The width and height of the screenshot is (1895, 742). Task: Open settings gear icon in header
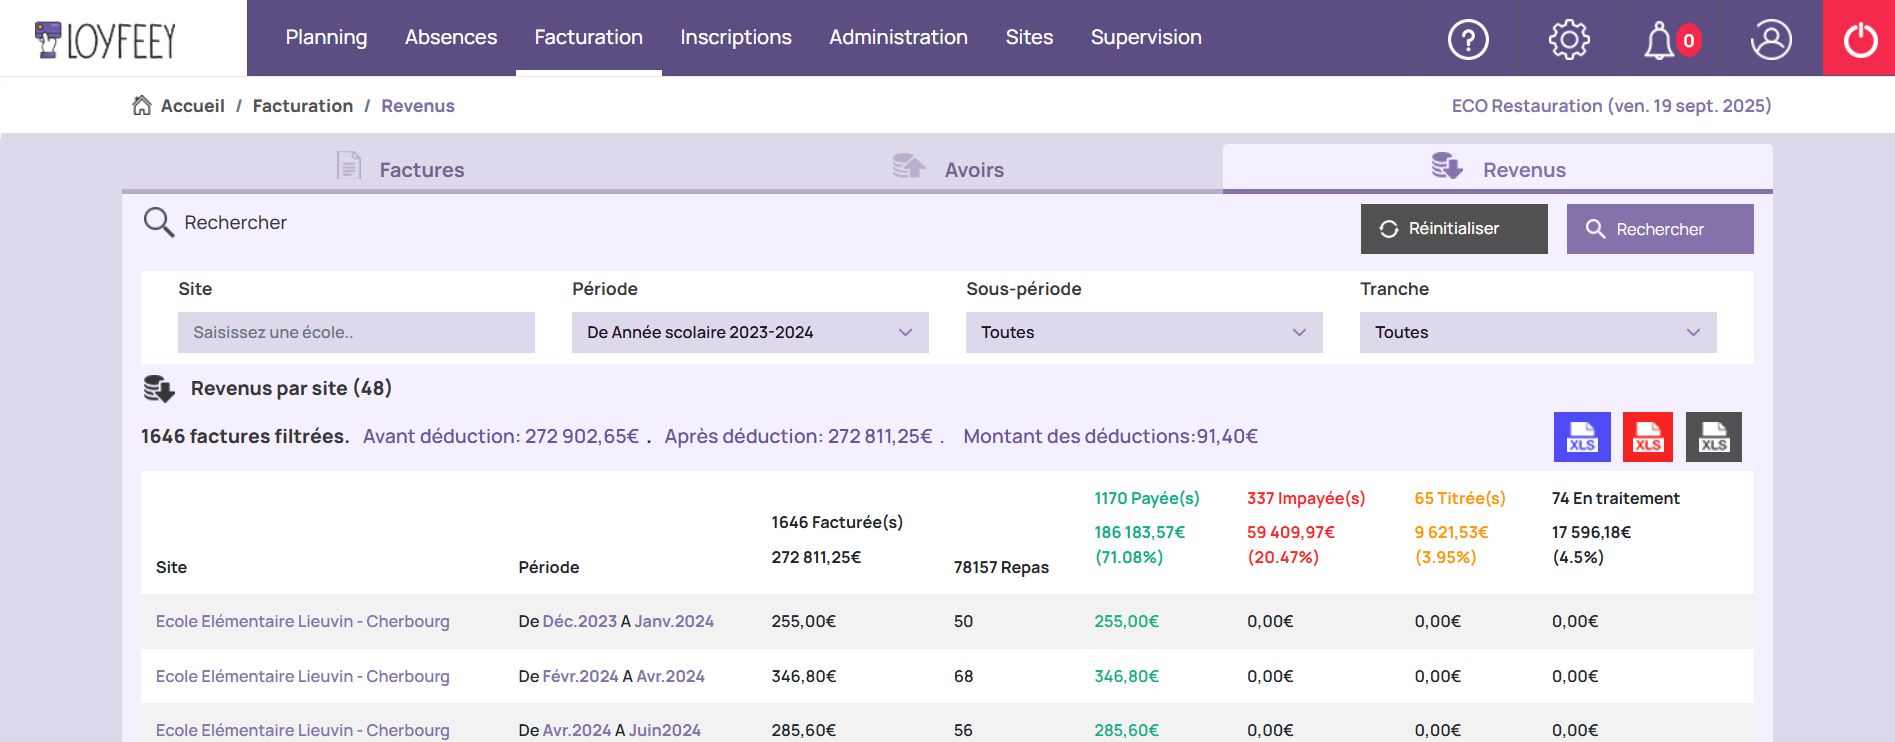click(1569, 40)
